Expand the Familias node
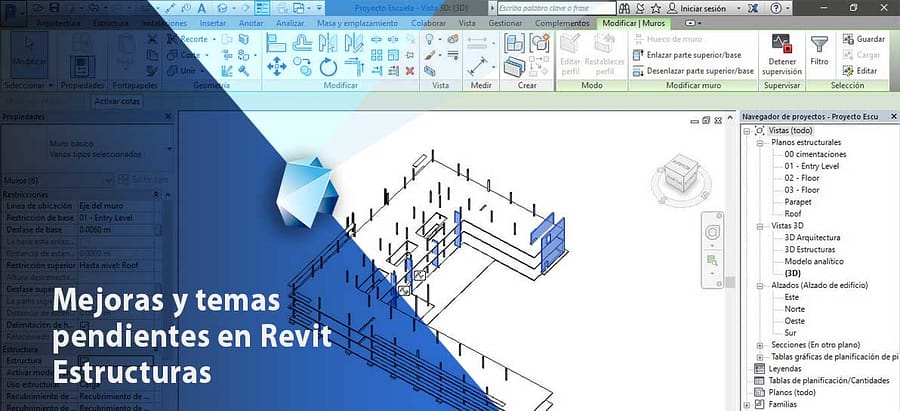 pyautogui.click(x=746, y=405)
